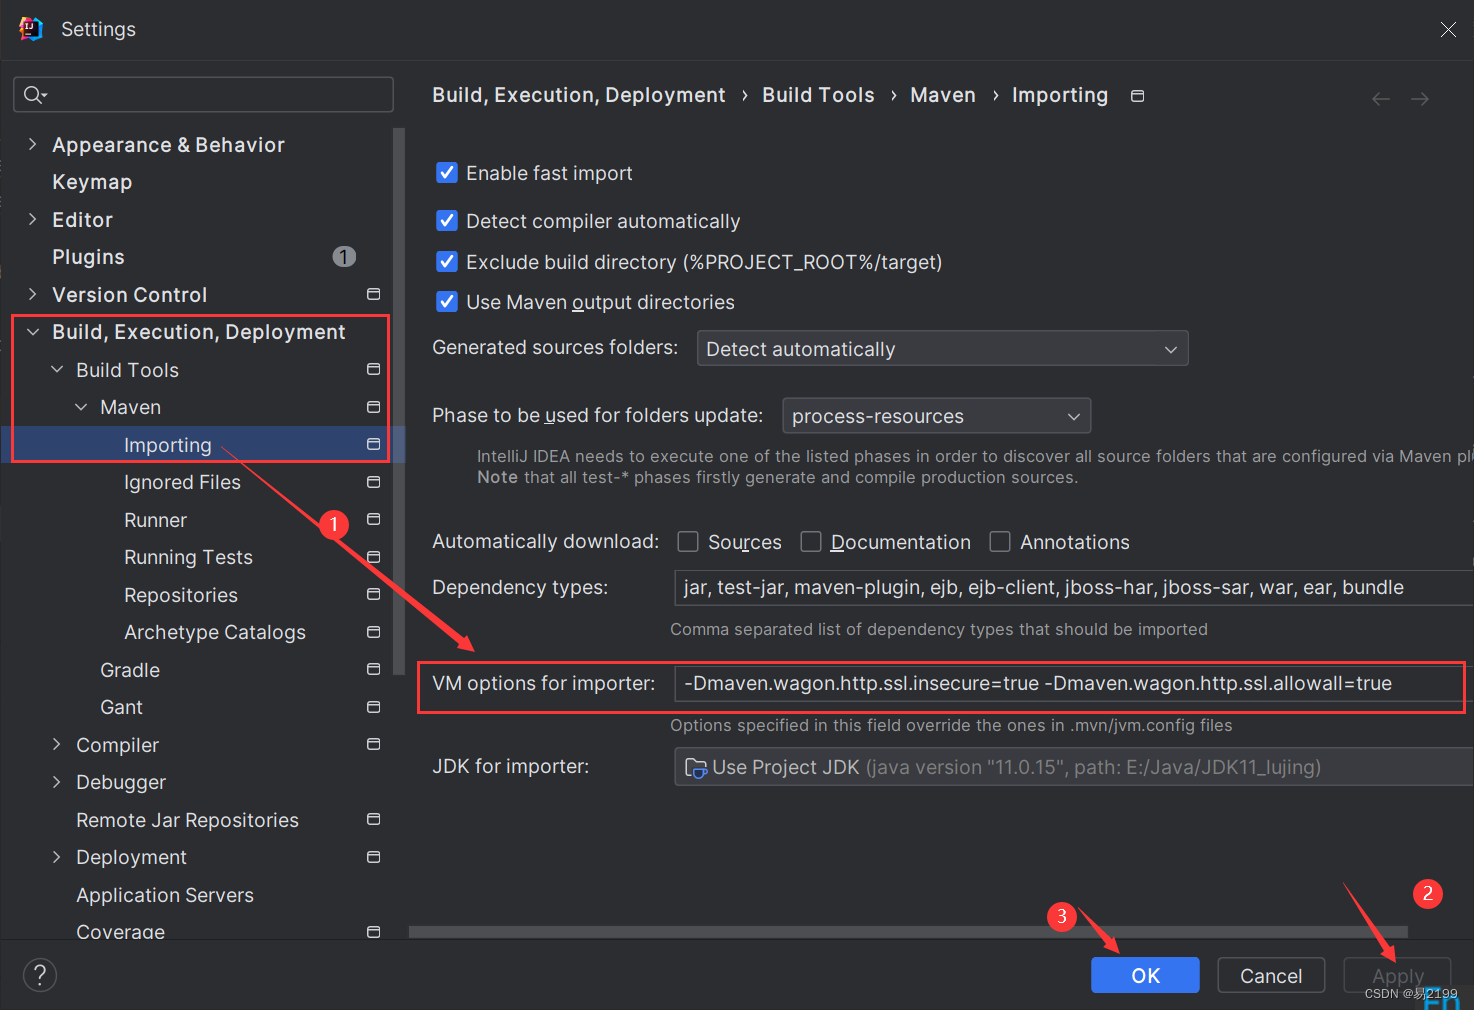1474x1010 pixels.
Task: Click the JDK folder icon in Use Project JDK field
Action: pos(695,767)
